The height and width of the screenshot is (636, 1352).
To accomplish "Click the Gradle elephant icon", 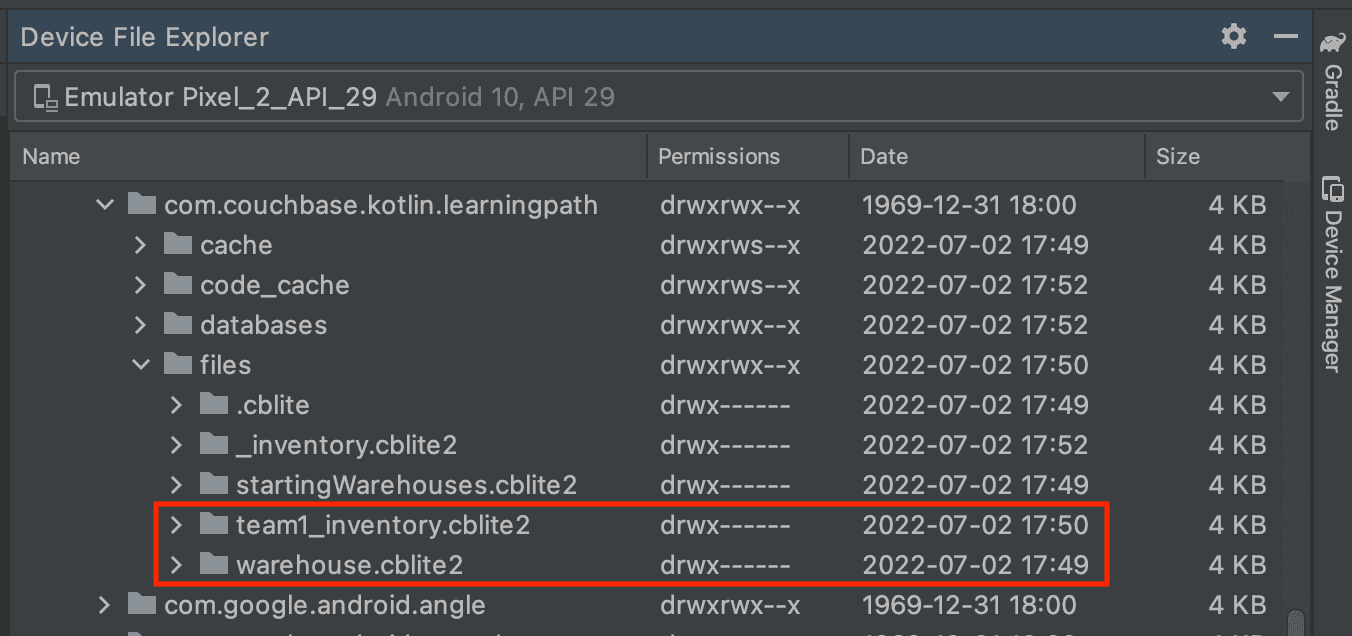I will tap(1332, 43).
